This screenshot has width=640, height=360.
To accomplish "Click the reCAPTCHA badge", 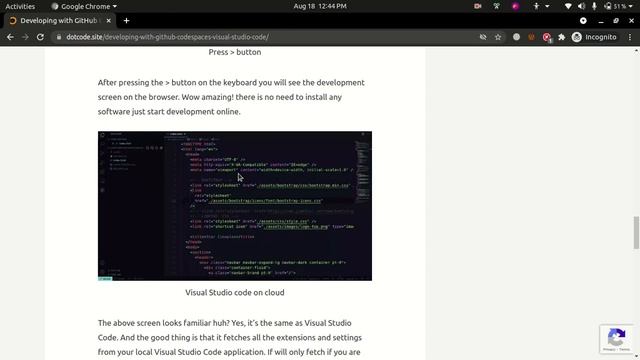I will pyautogui.click(x=616, y=339).
